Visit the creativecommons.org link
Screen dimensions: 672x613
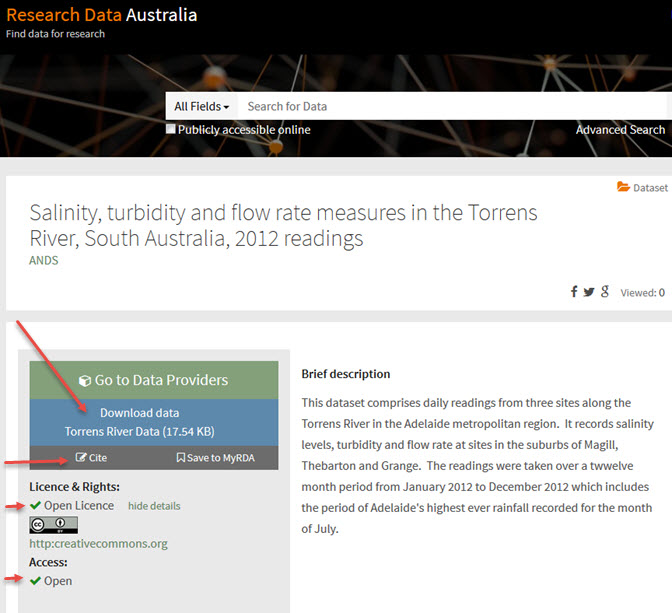(98, 544)
